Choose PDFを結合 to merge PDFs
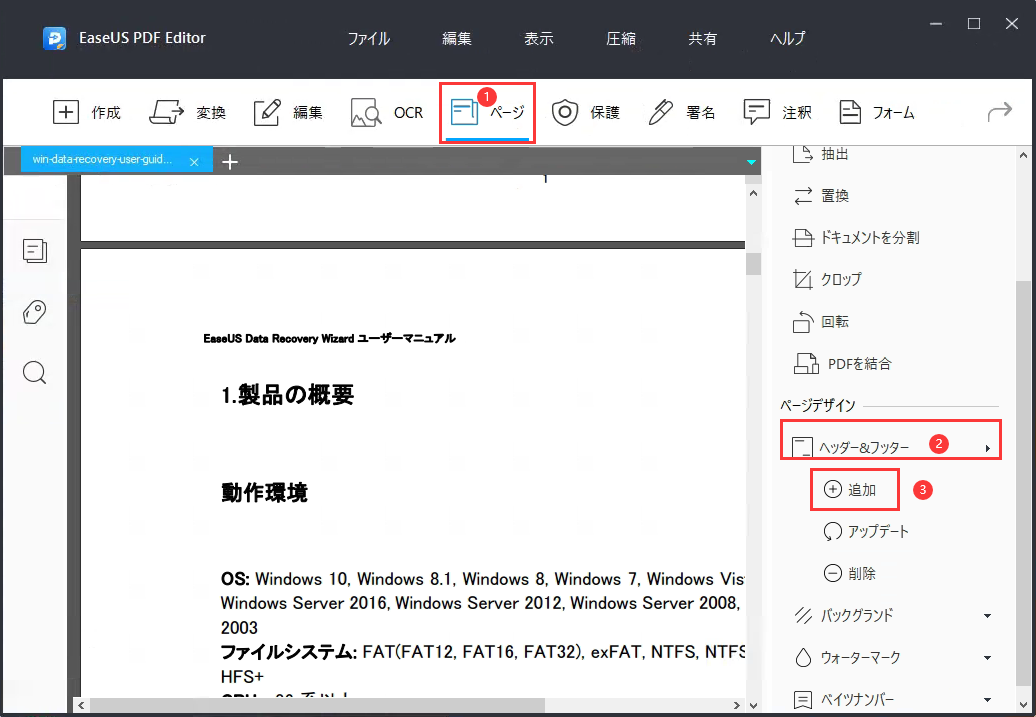The height and width of the screenshot is (717, 1036). 855,363
